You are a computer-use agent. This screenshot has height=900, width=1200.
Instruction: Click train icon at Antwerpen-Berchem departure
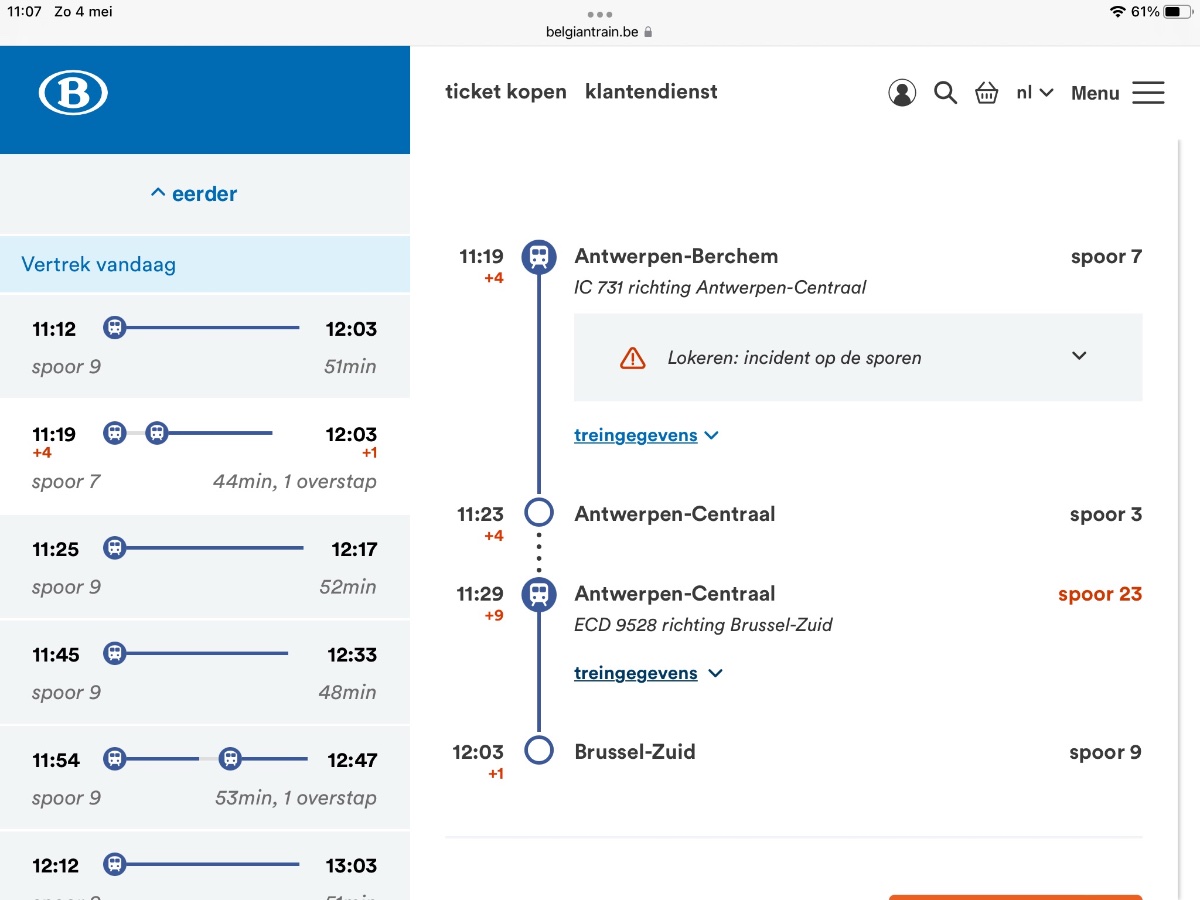point(539,257)
